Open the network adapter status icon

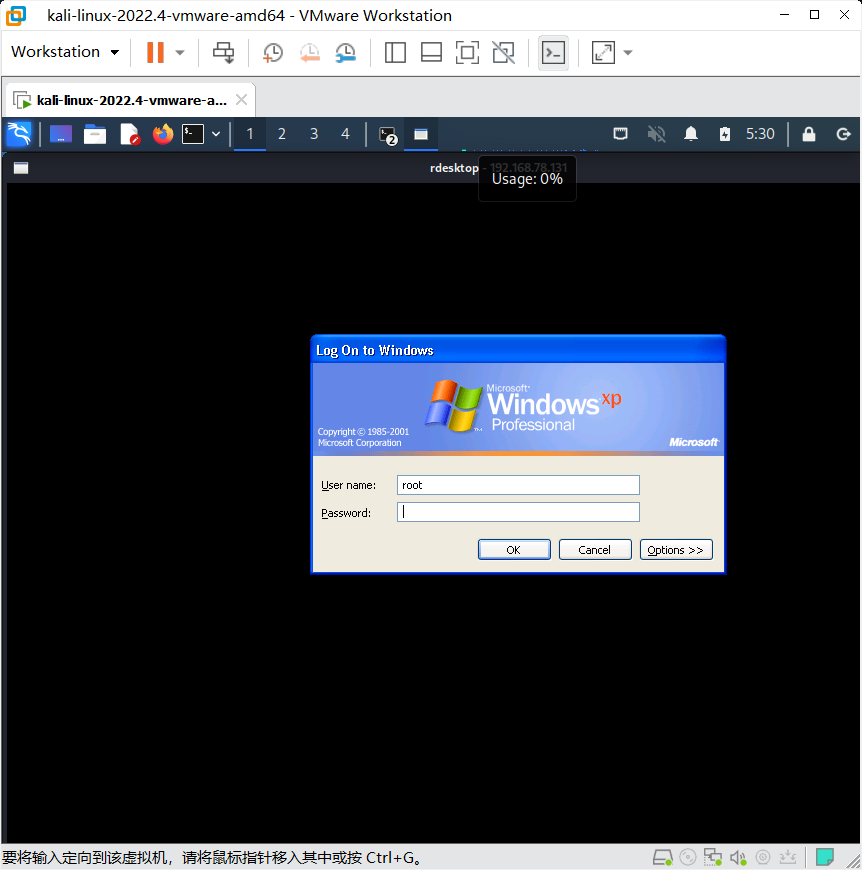713,858
